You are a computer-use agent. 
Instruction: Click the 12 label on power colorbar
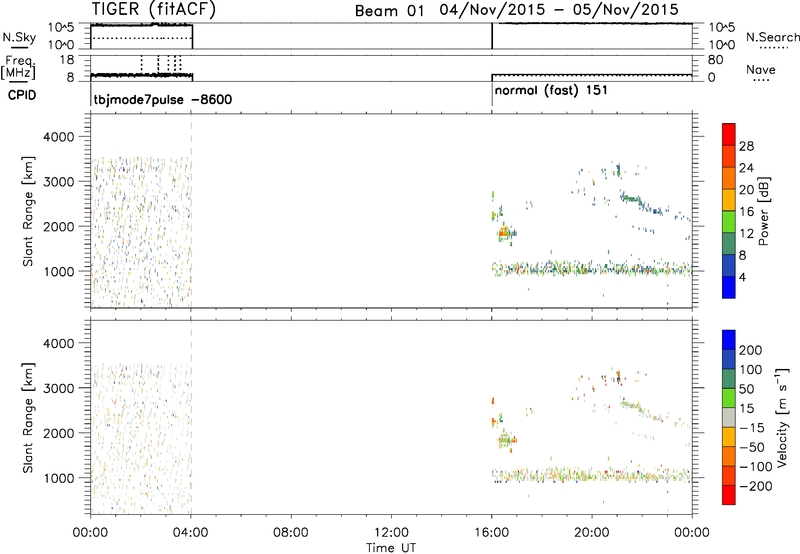coord(746,234)
